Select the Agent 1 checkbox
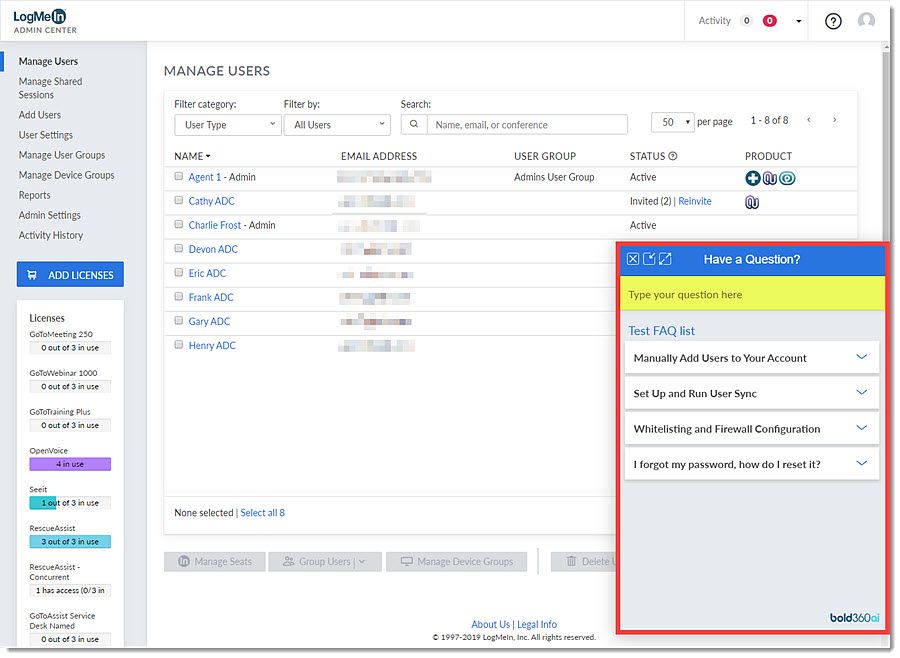This screenshot has height=658, width=900. (x=179, y=176)
